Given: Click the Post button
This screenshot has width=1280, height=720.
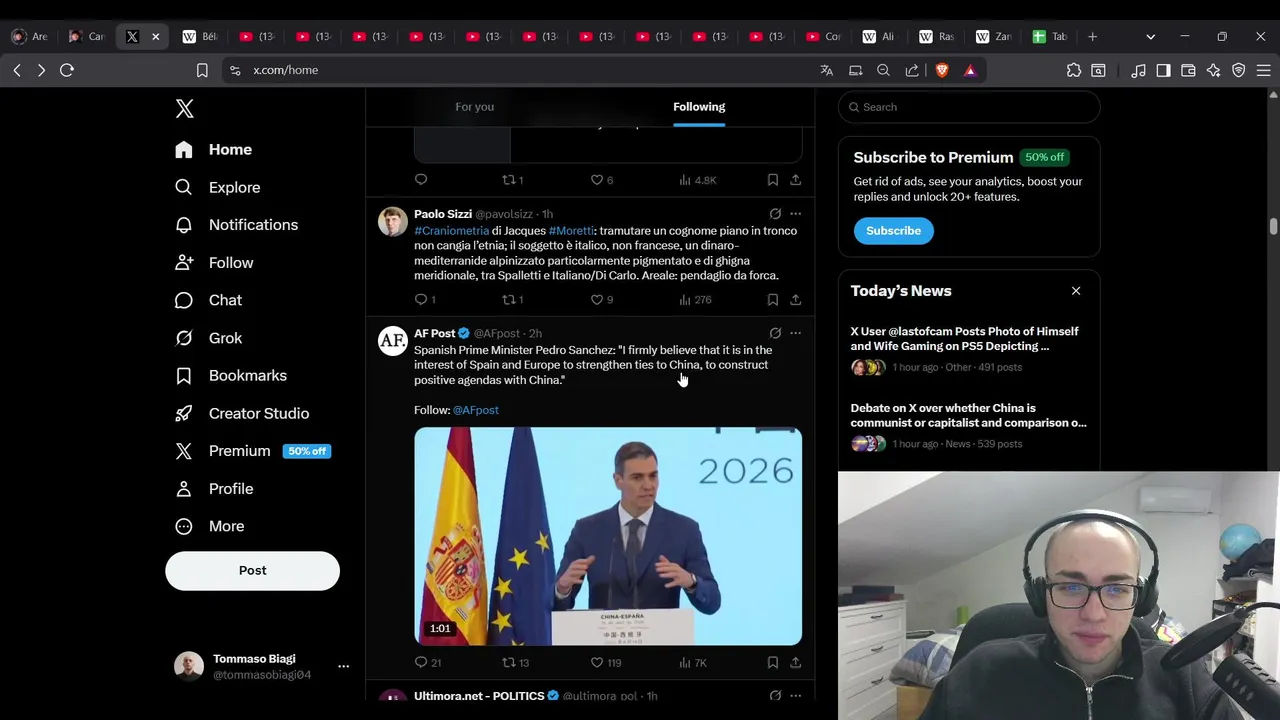Looking at the screenshot, I should (x=252, y=570).
